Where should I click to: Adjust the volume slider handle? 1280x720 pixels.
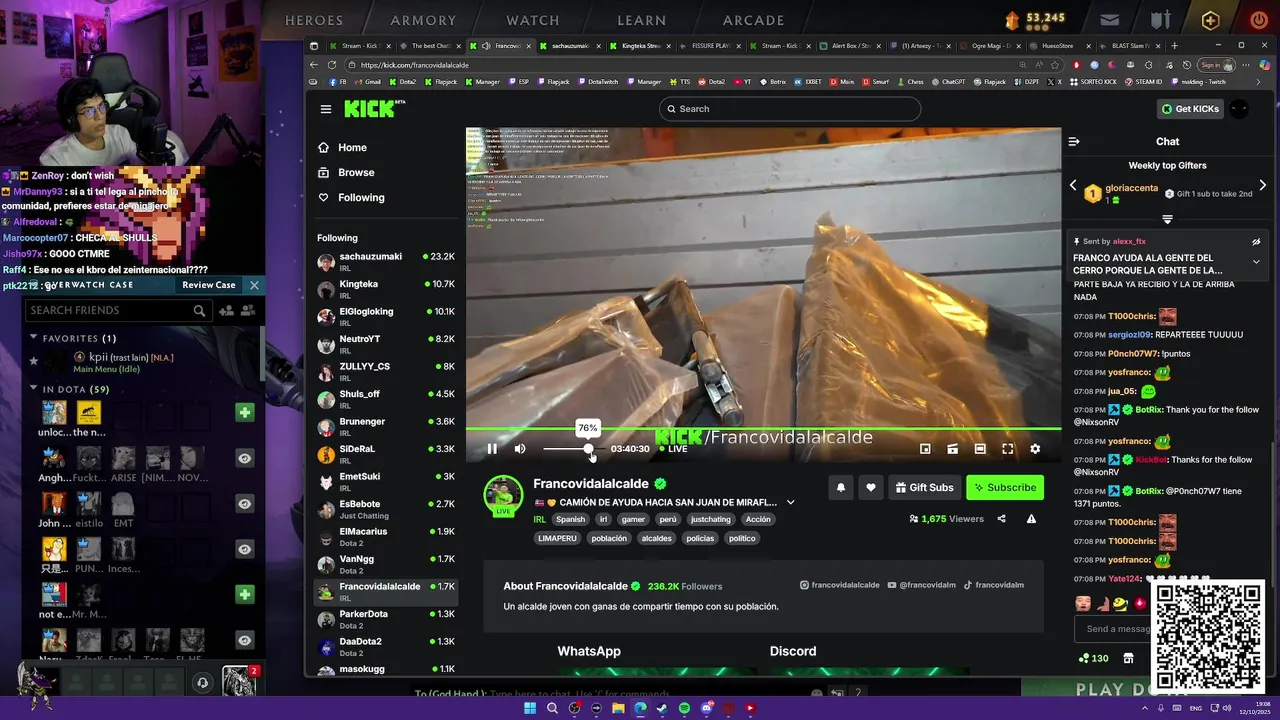(589, 449)
